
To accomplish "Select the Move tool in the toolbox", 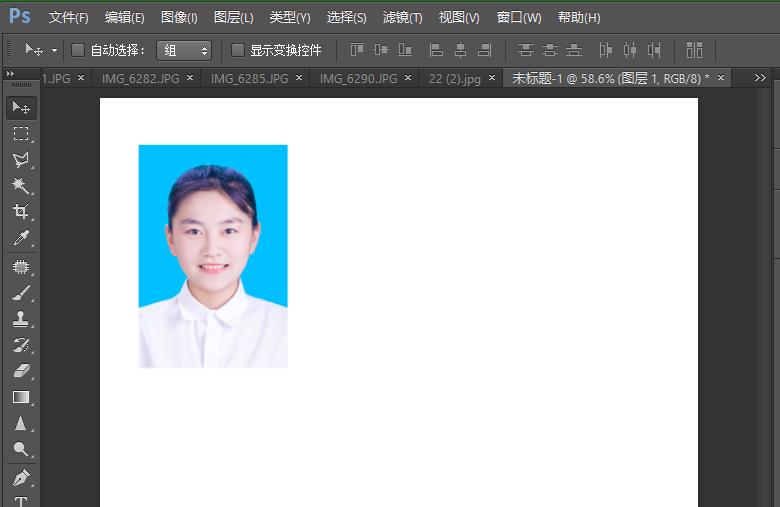I will pos(21,107).
